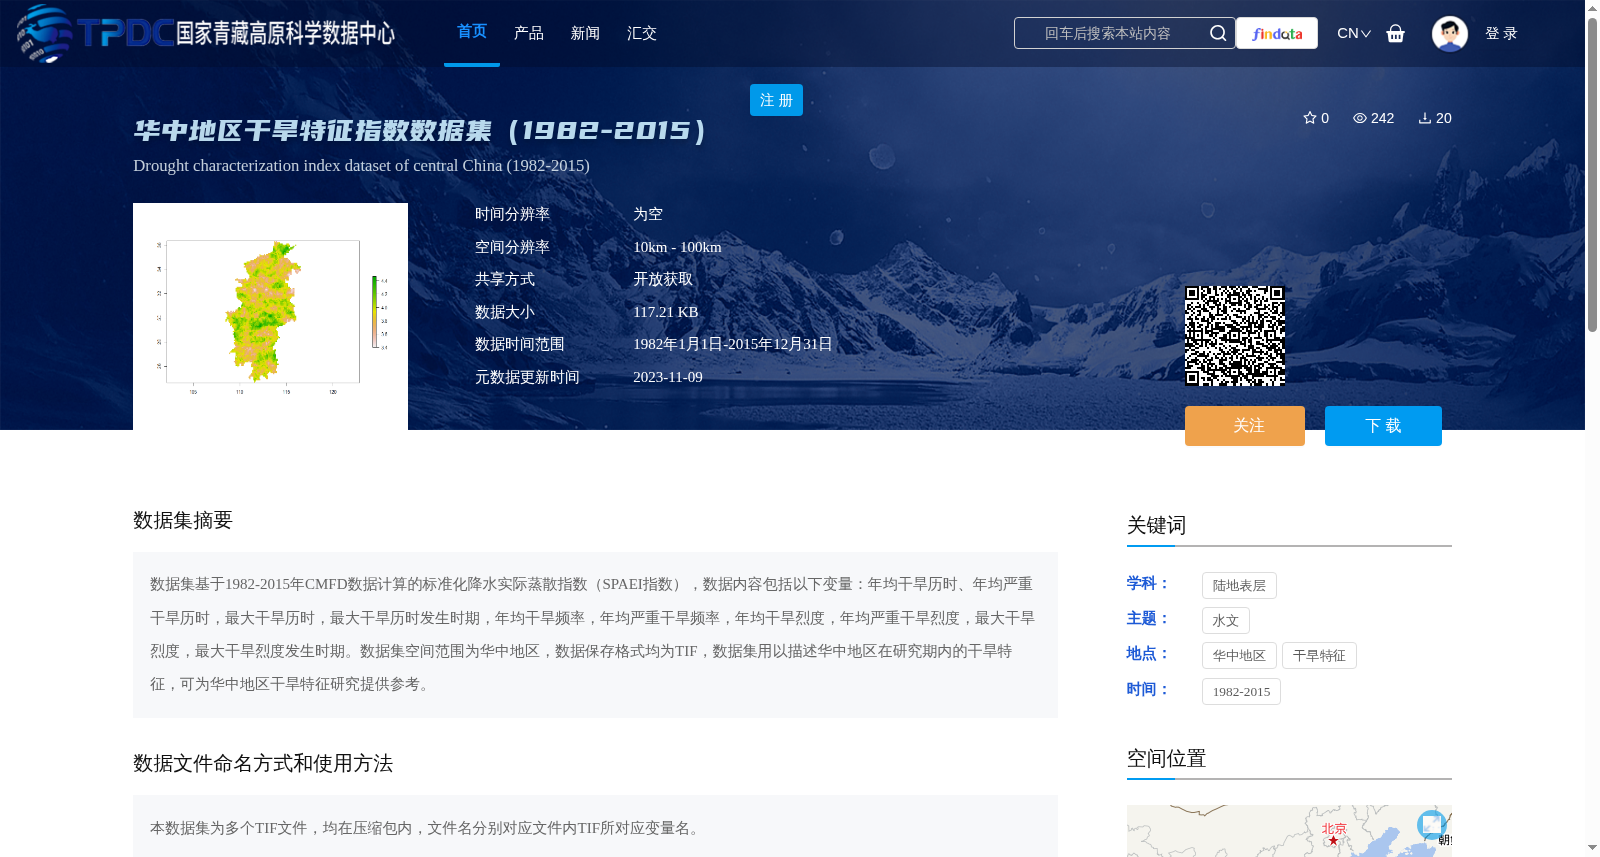Click the floating map widget icon
Viewport: 1600px width, 857px height.
[1432, 825]
